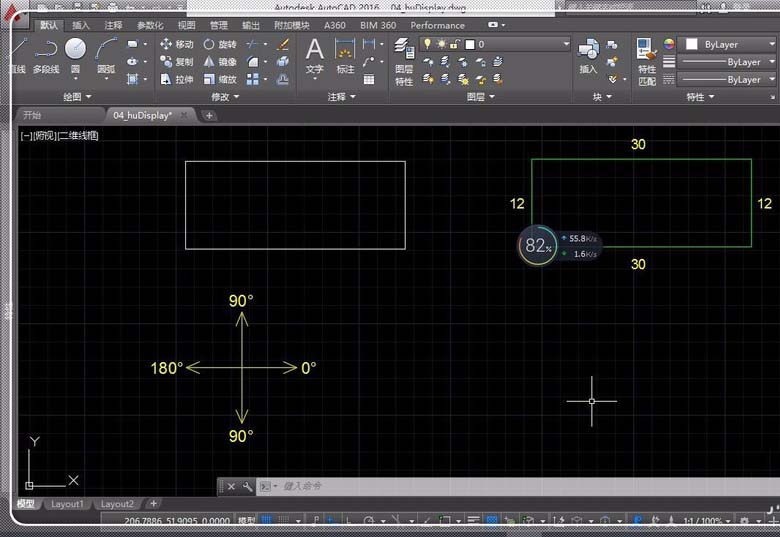Select the Mirror (镜像) tool

(x=219, y=62)
